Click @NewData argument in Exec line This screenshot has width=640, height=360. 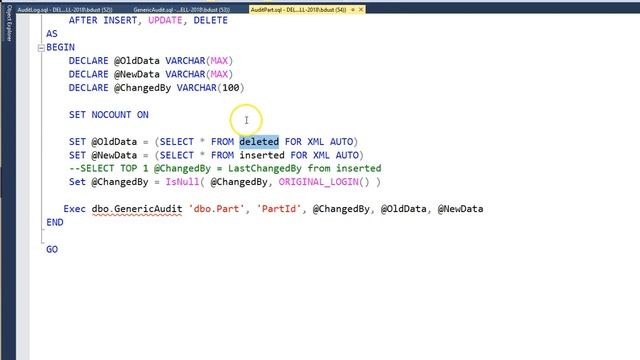tap(460, 209)
